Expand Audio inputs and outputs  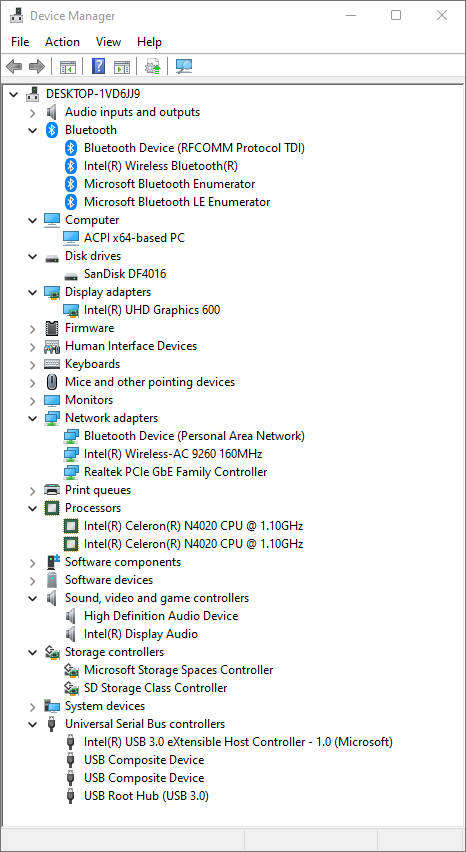point(33,112)
